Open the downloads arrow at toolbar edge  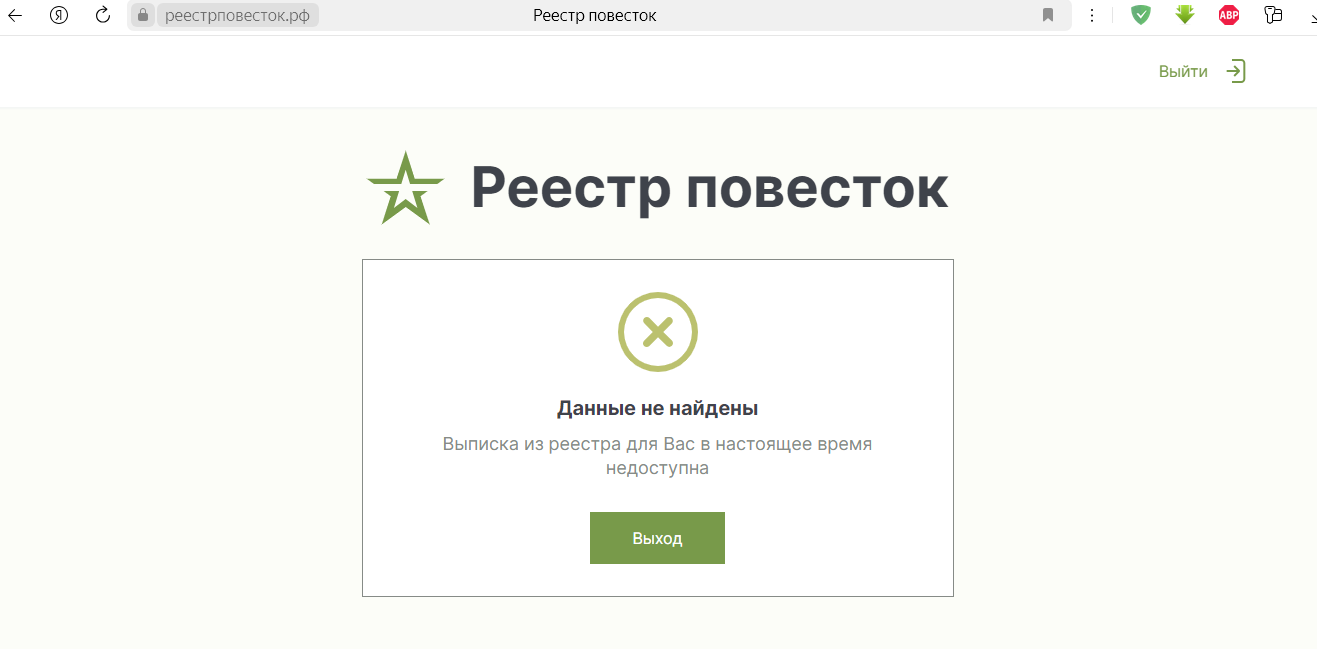[x=1312, y=15]
